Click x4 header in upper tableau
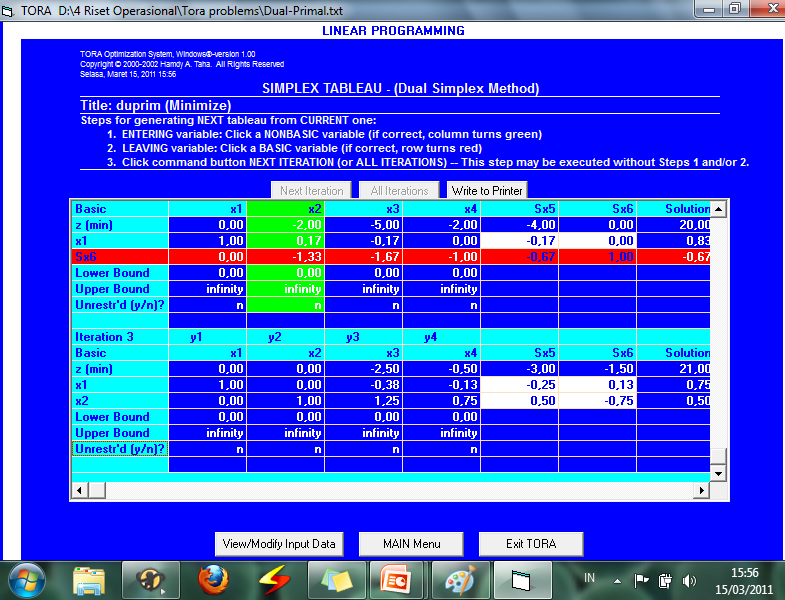 [442, 209]
